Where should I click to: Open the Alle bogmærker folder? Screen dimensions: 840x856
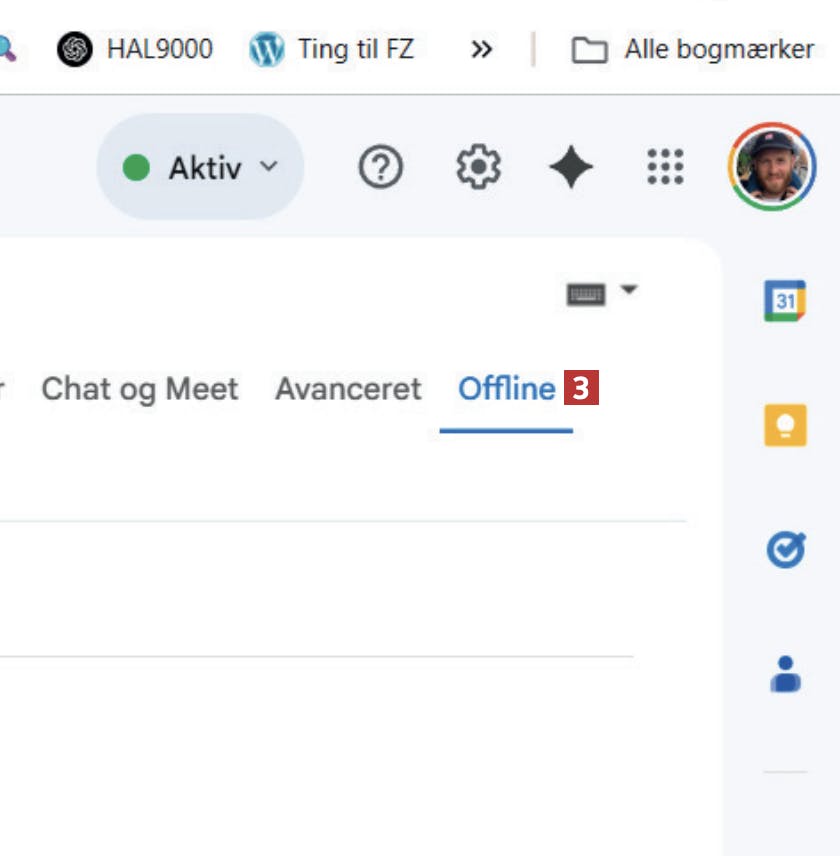point(692,50)
